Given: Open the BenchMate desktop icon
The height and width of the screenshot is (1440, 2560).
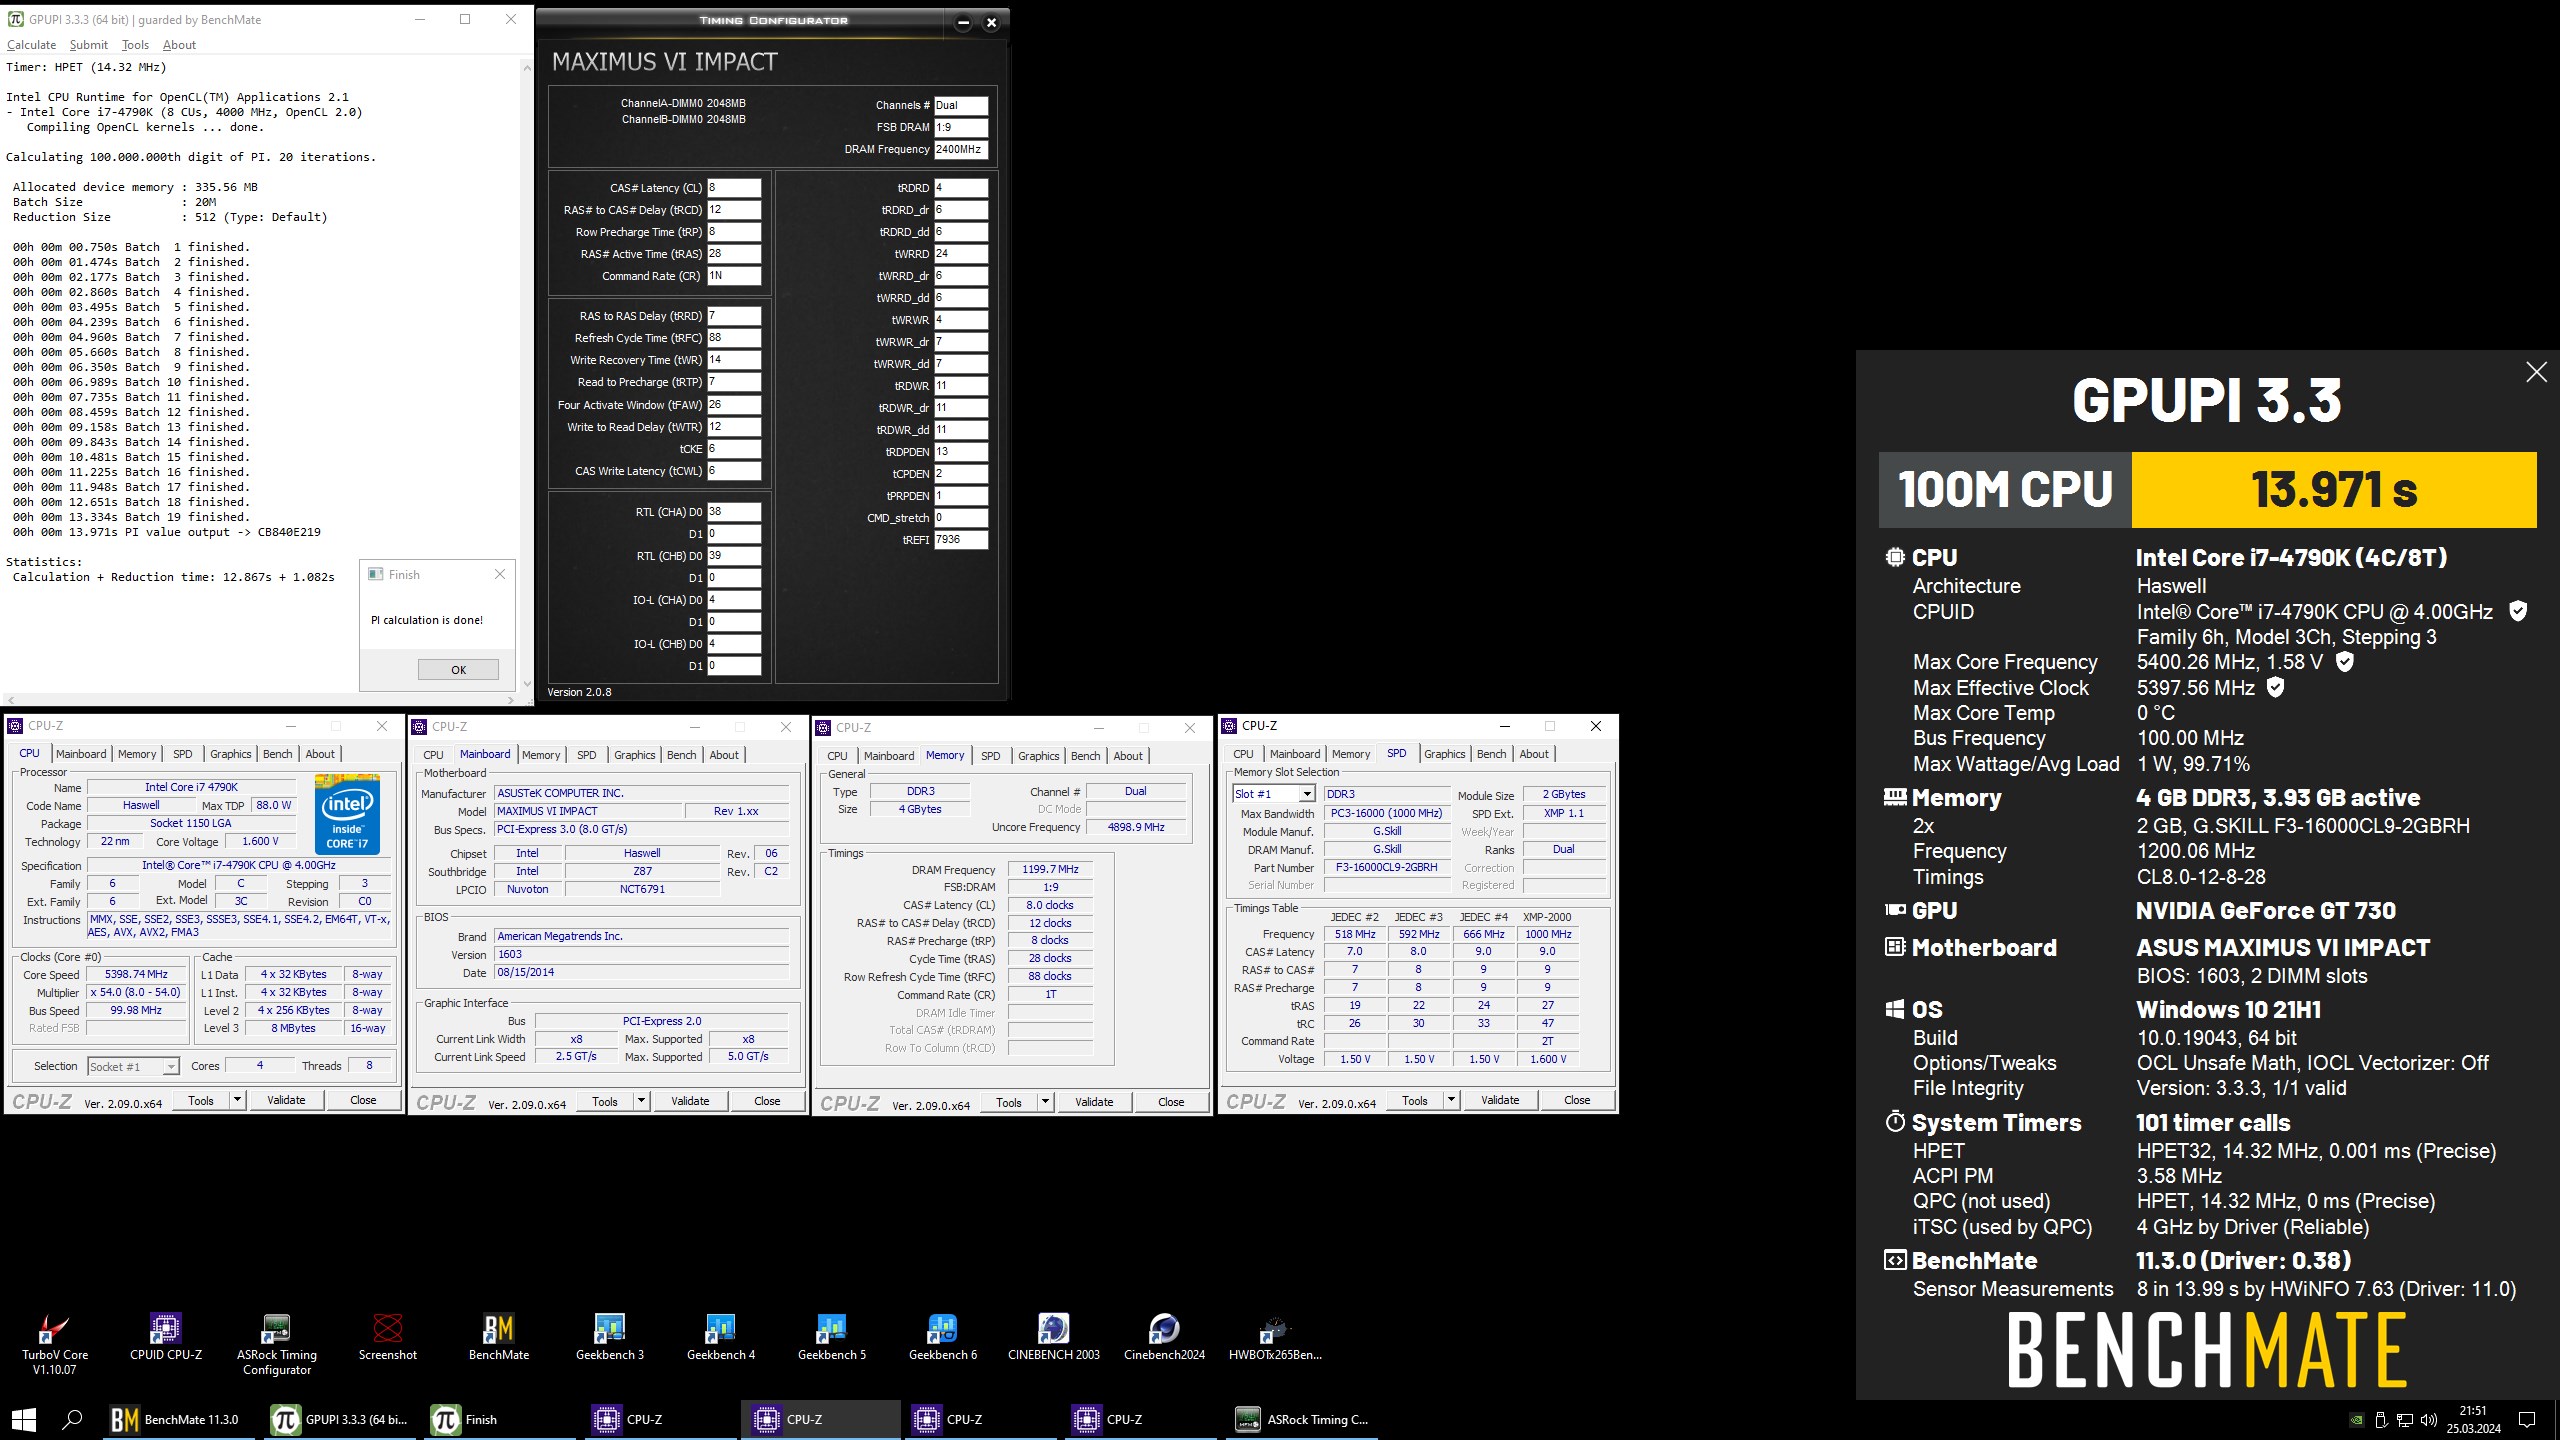Looking at the screenshot, I should pyautogui.click(x=498, y=1337).
